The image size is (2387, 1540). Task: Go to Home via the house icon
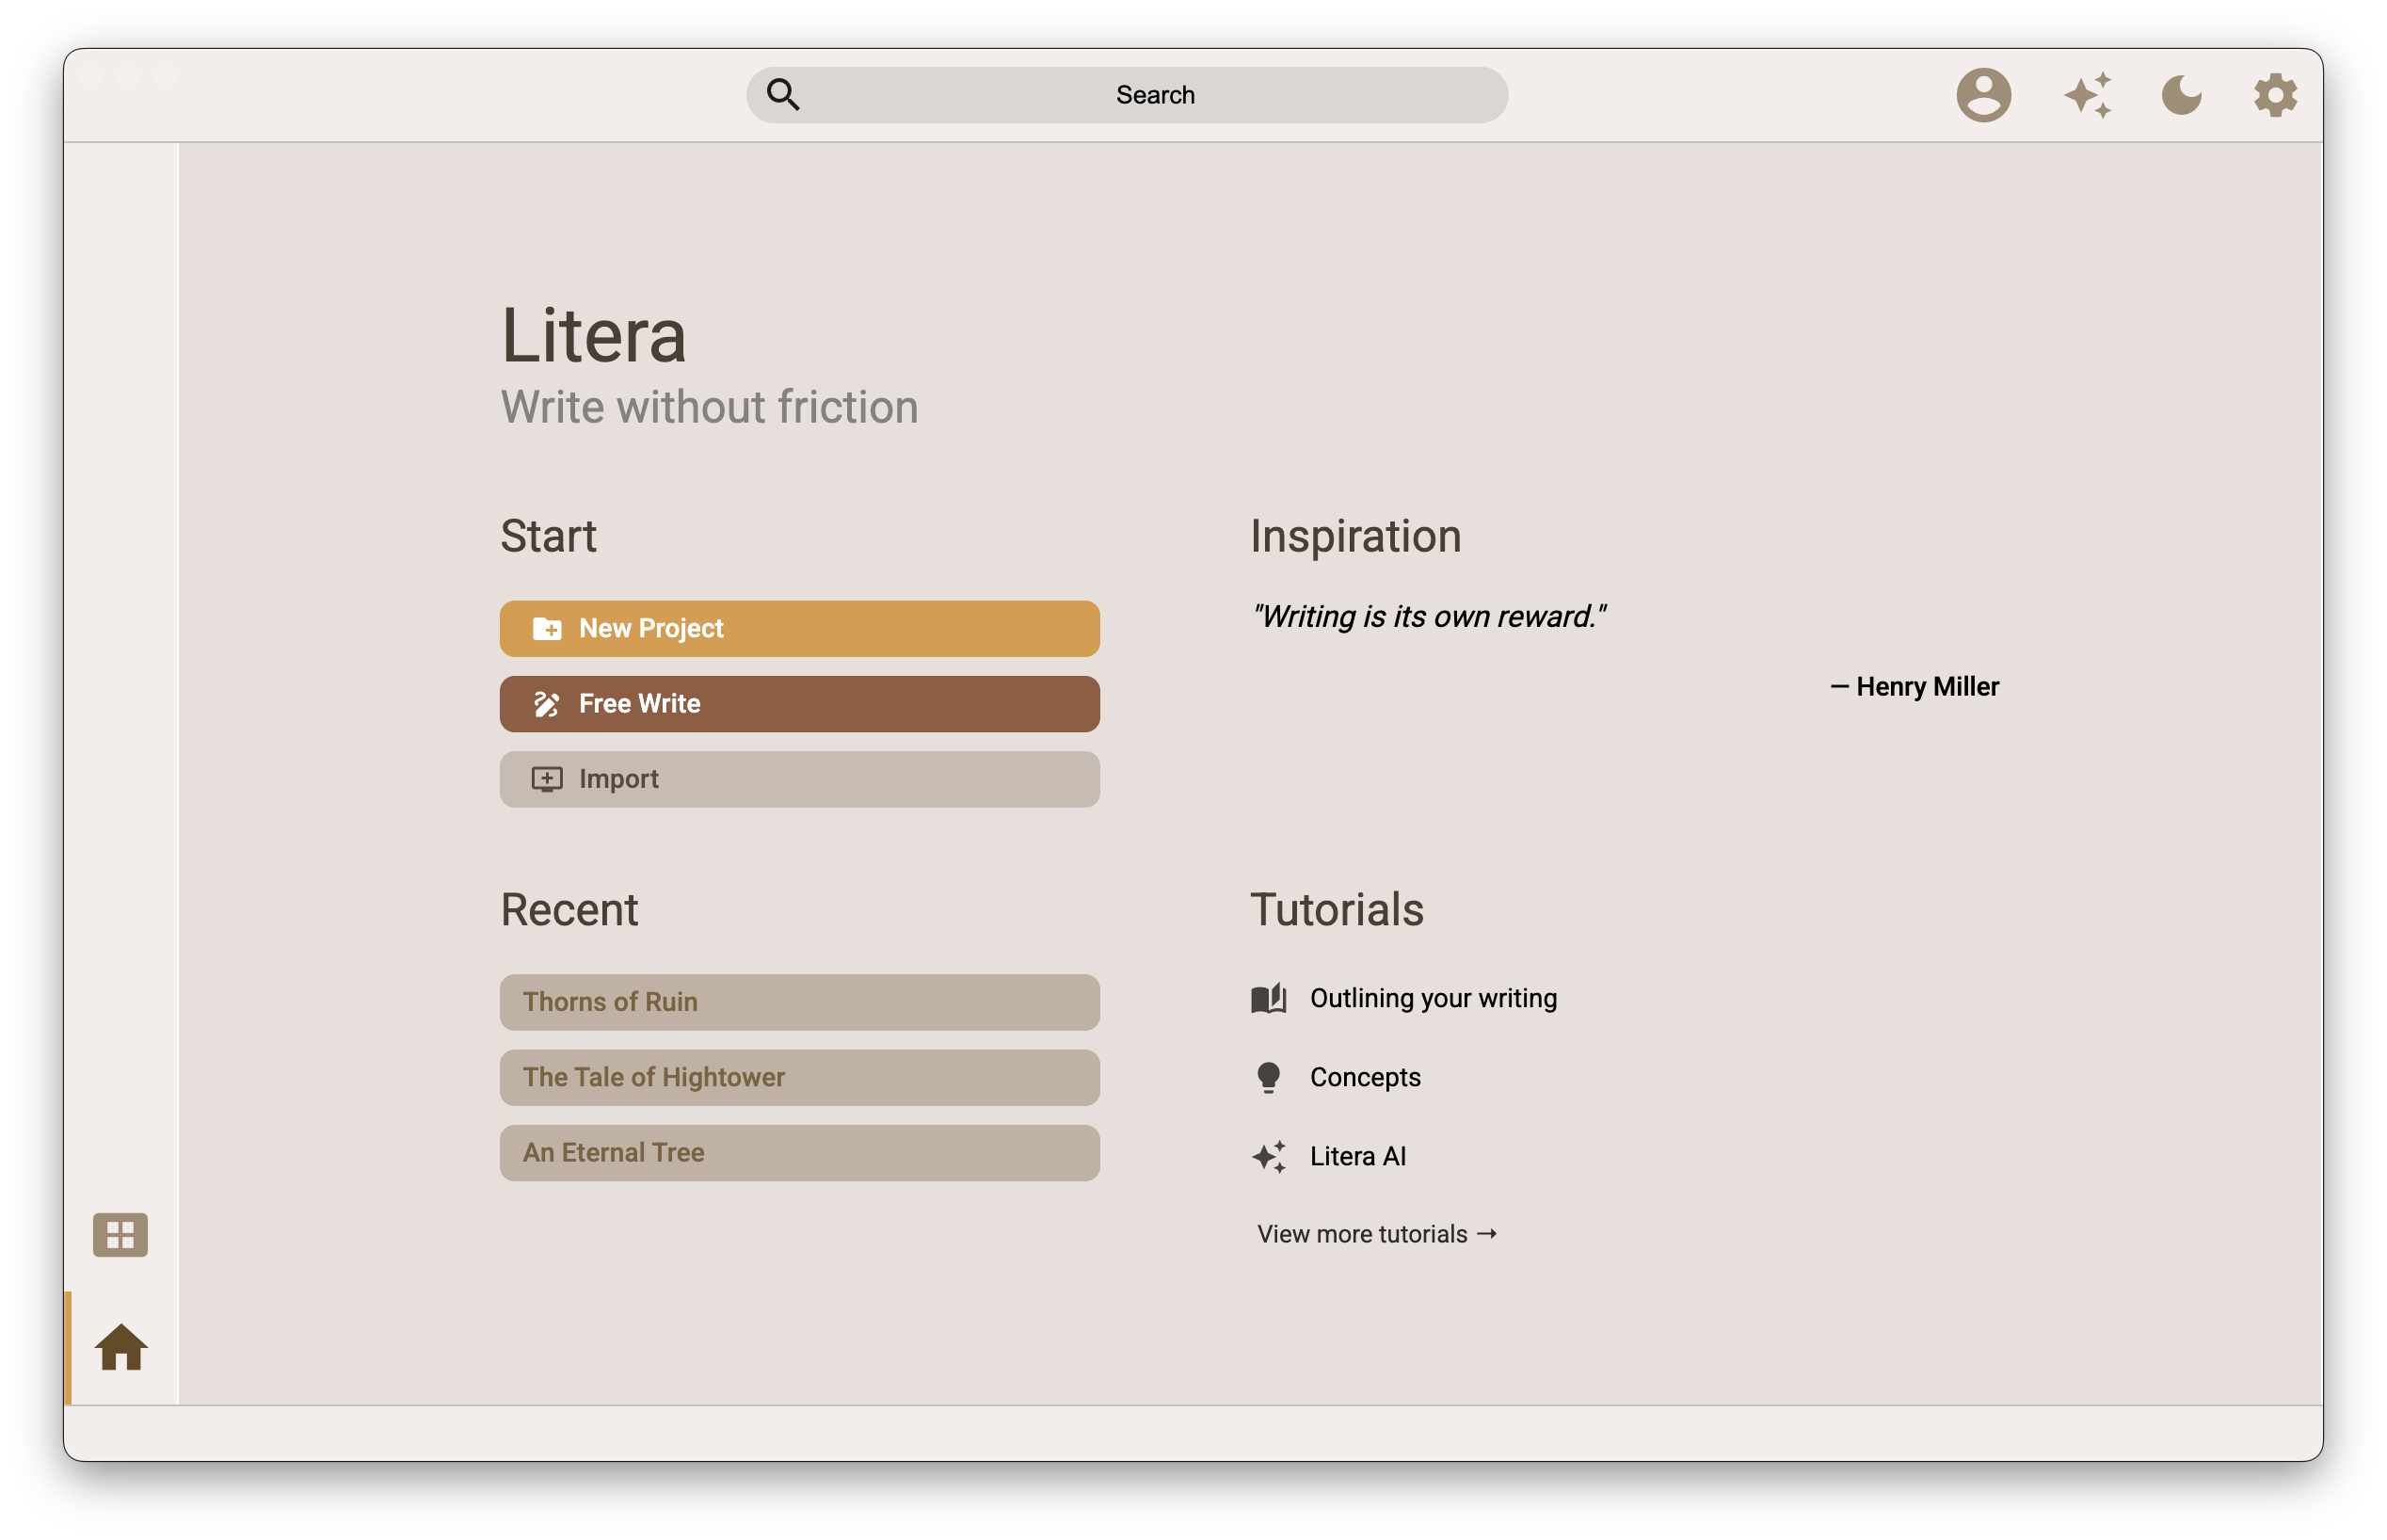tap(121, 1347)
